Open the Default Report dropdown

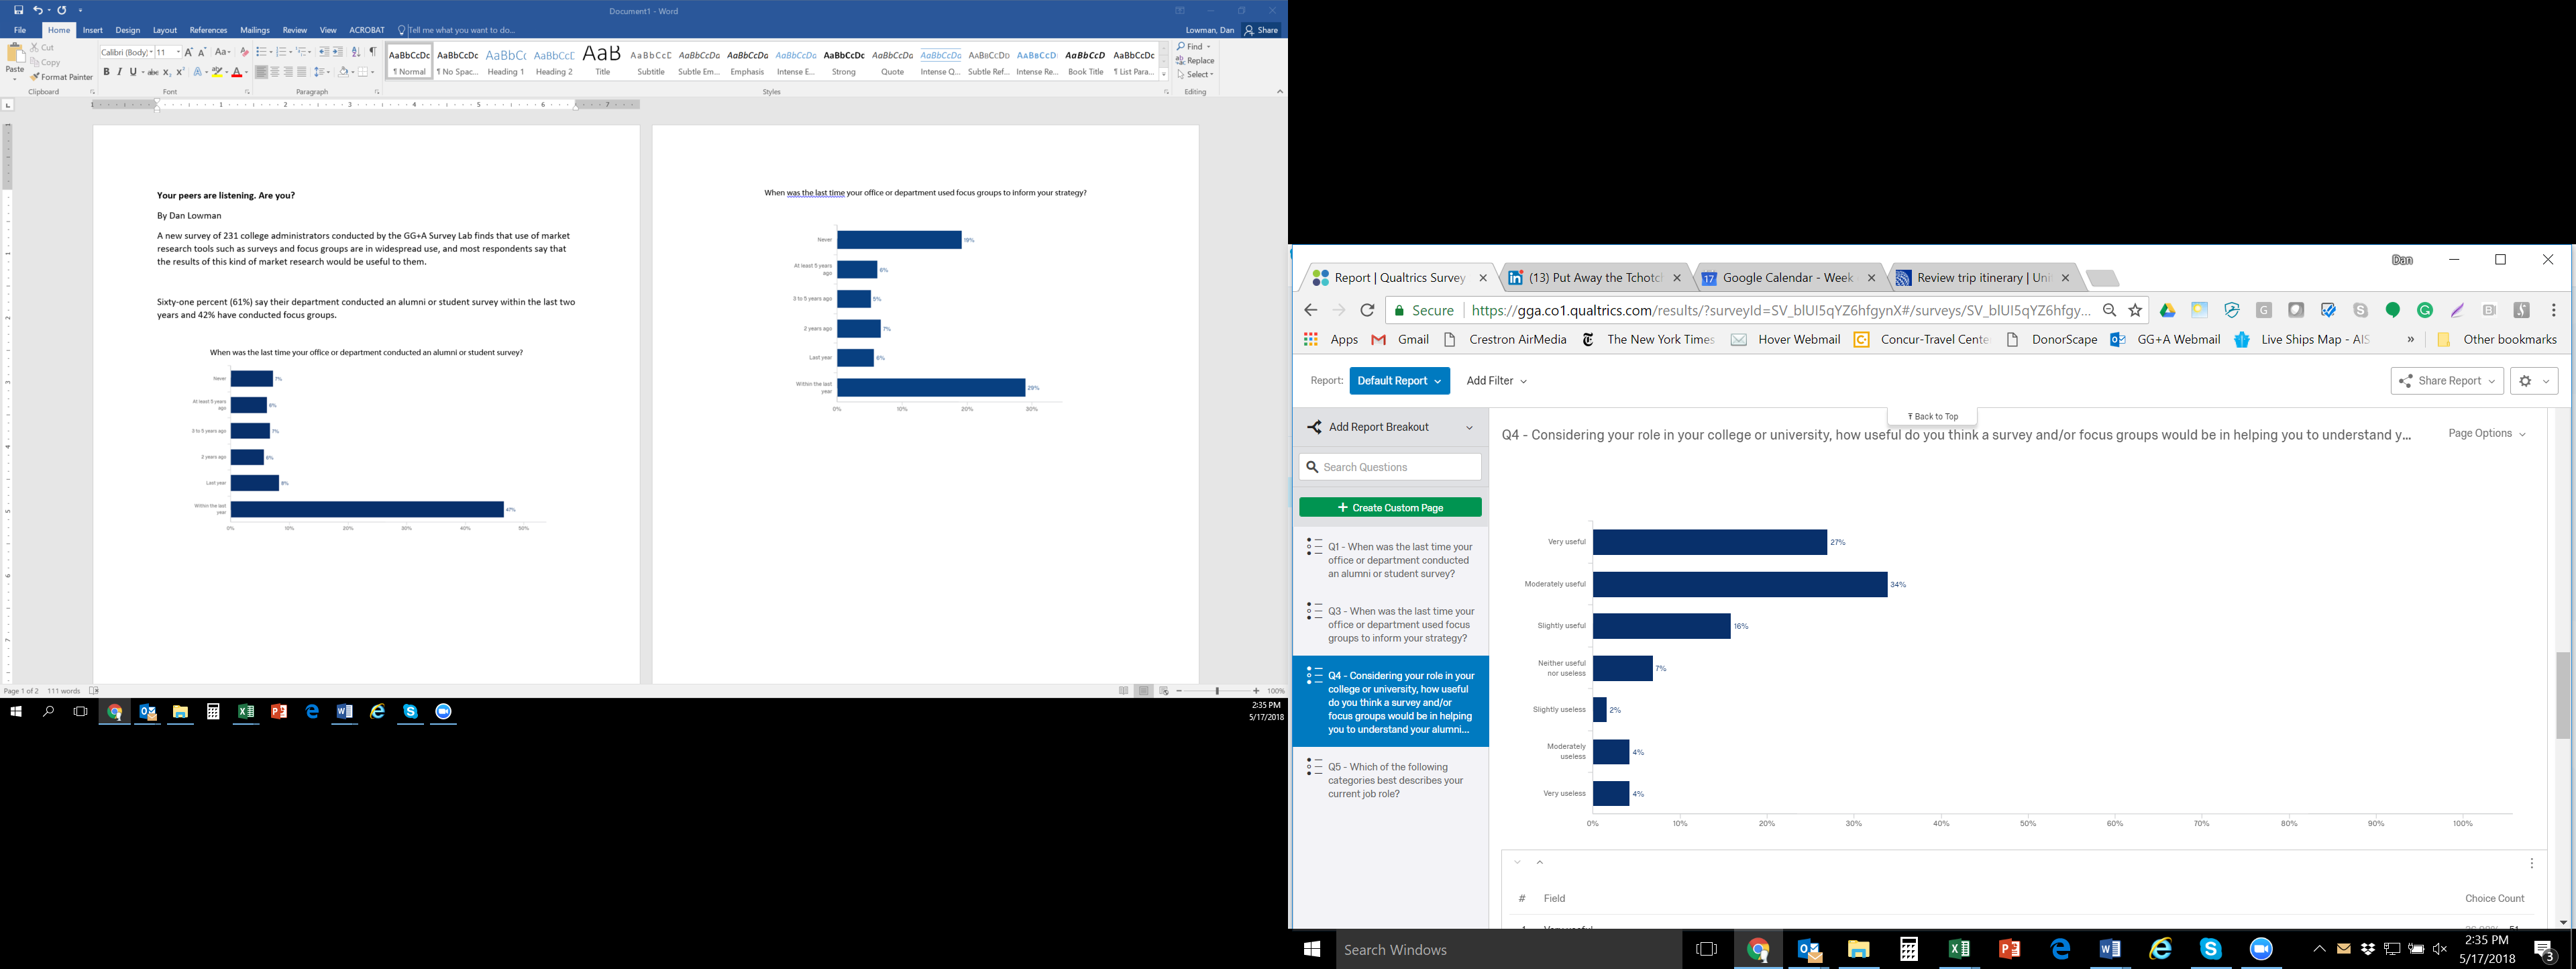tap(1399, 381)
